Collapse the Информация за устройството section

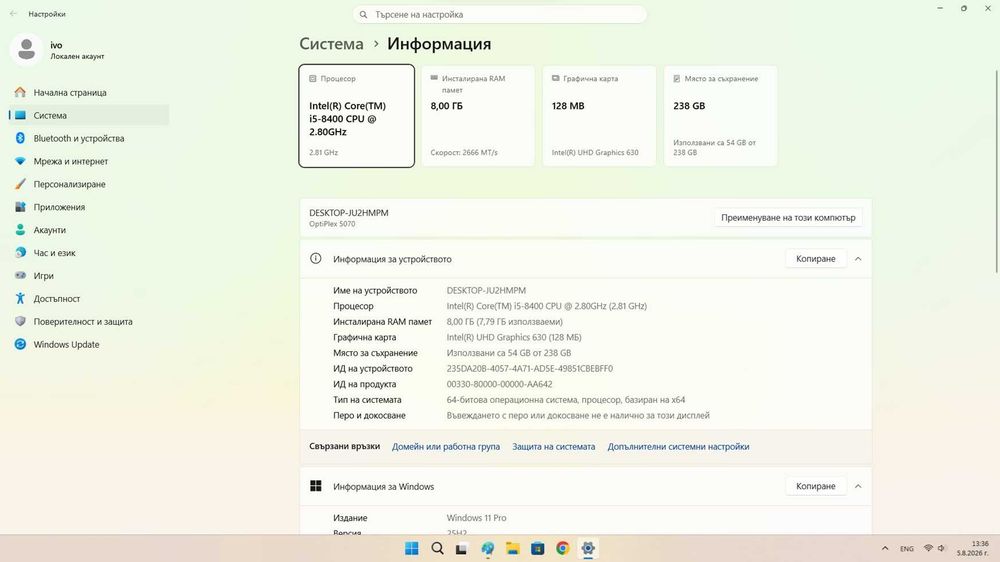pos(858,259)
